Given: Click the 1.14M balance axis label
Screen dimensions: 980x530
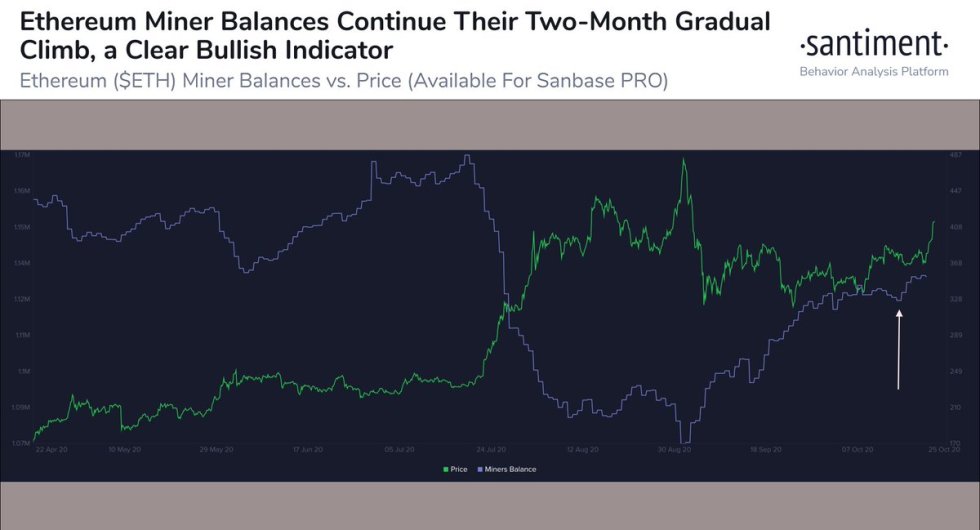Looking at the screenshot, I should pyautogui.click(x=23, y=264).
